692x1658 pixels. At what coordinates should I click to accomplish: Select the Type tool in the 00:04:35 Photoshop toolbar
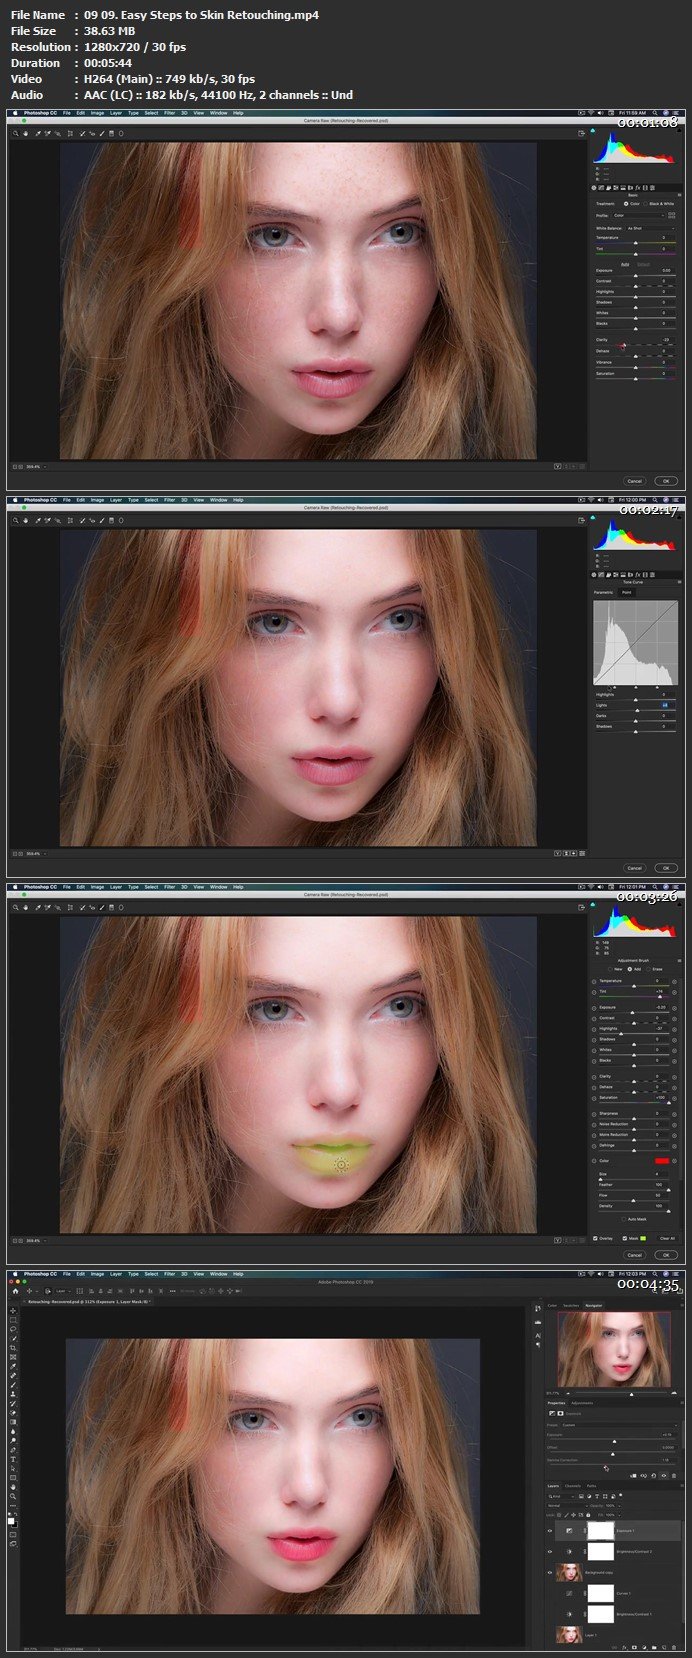pos(13,1459)
